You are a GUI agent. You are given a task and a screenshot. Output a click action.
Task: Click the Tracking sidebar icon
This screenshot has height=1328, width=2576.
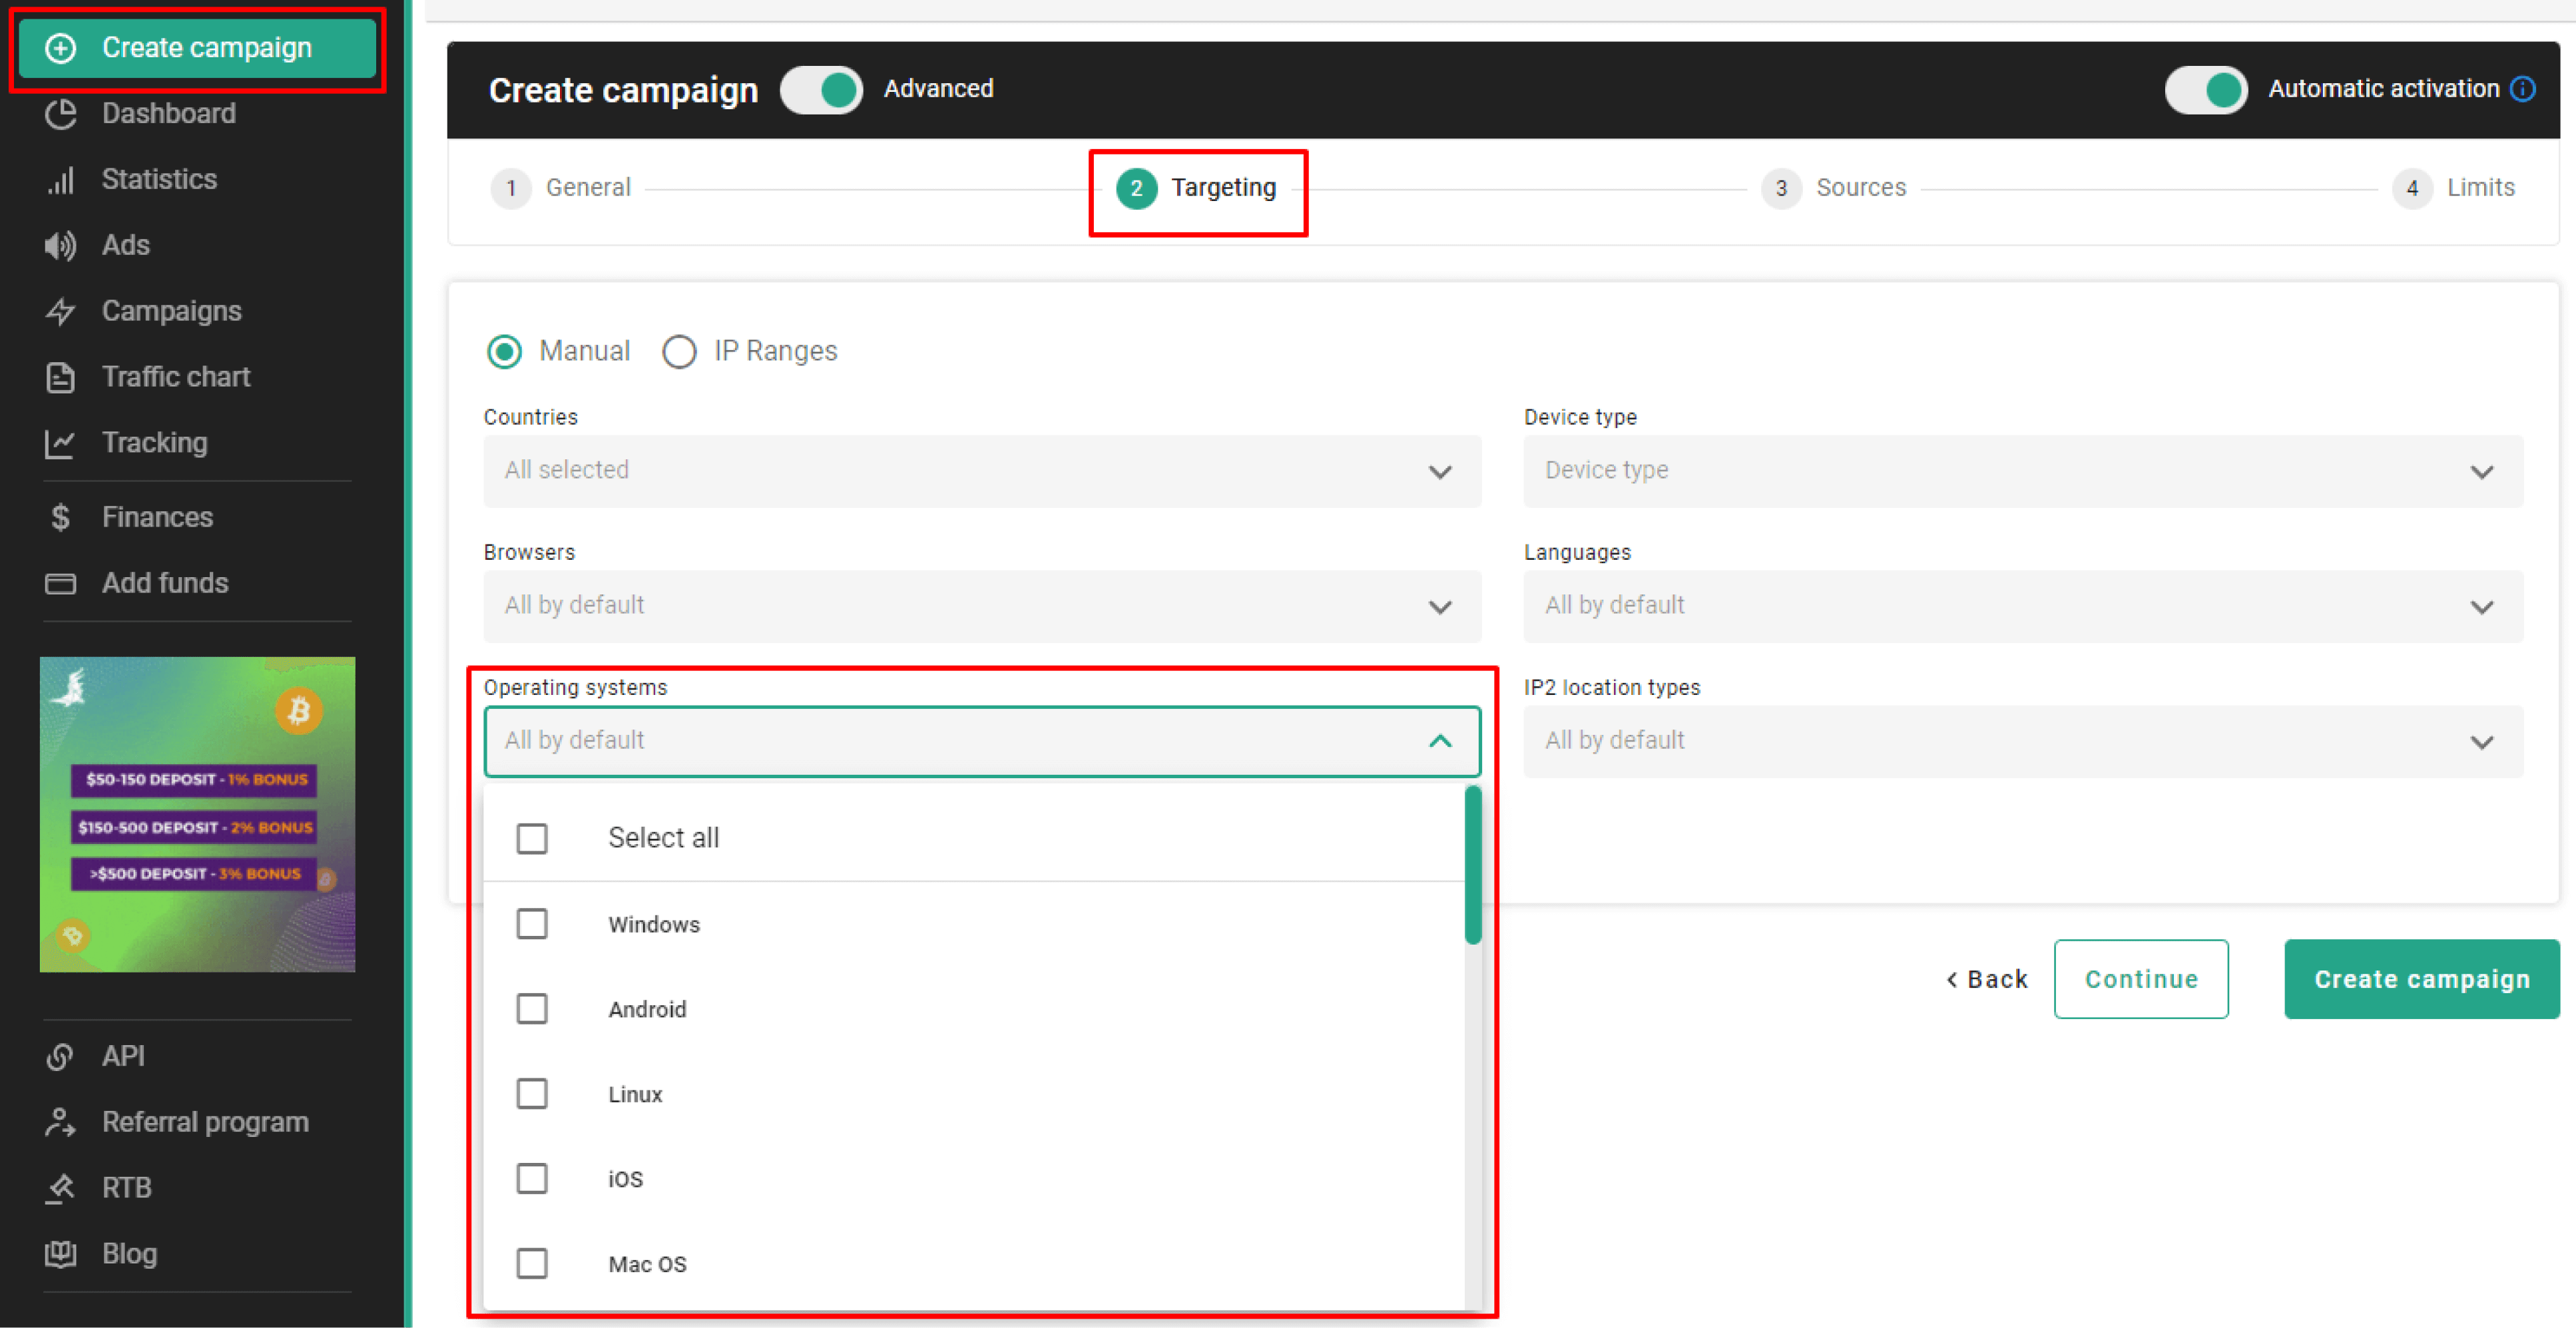(60, 443)
